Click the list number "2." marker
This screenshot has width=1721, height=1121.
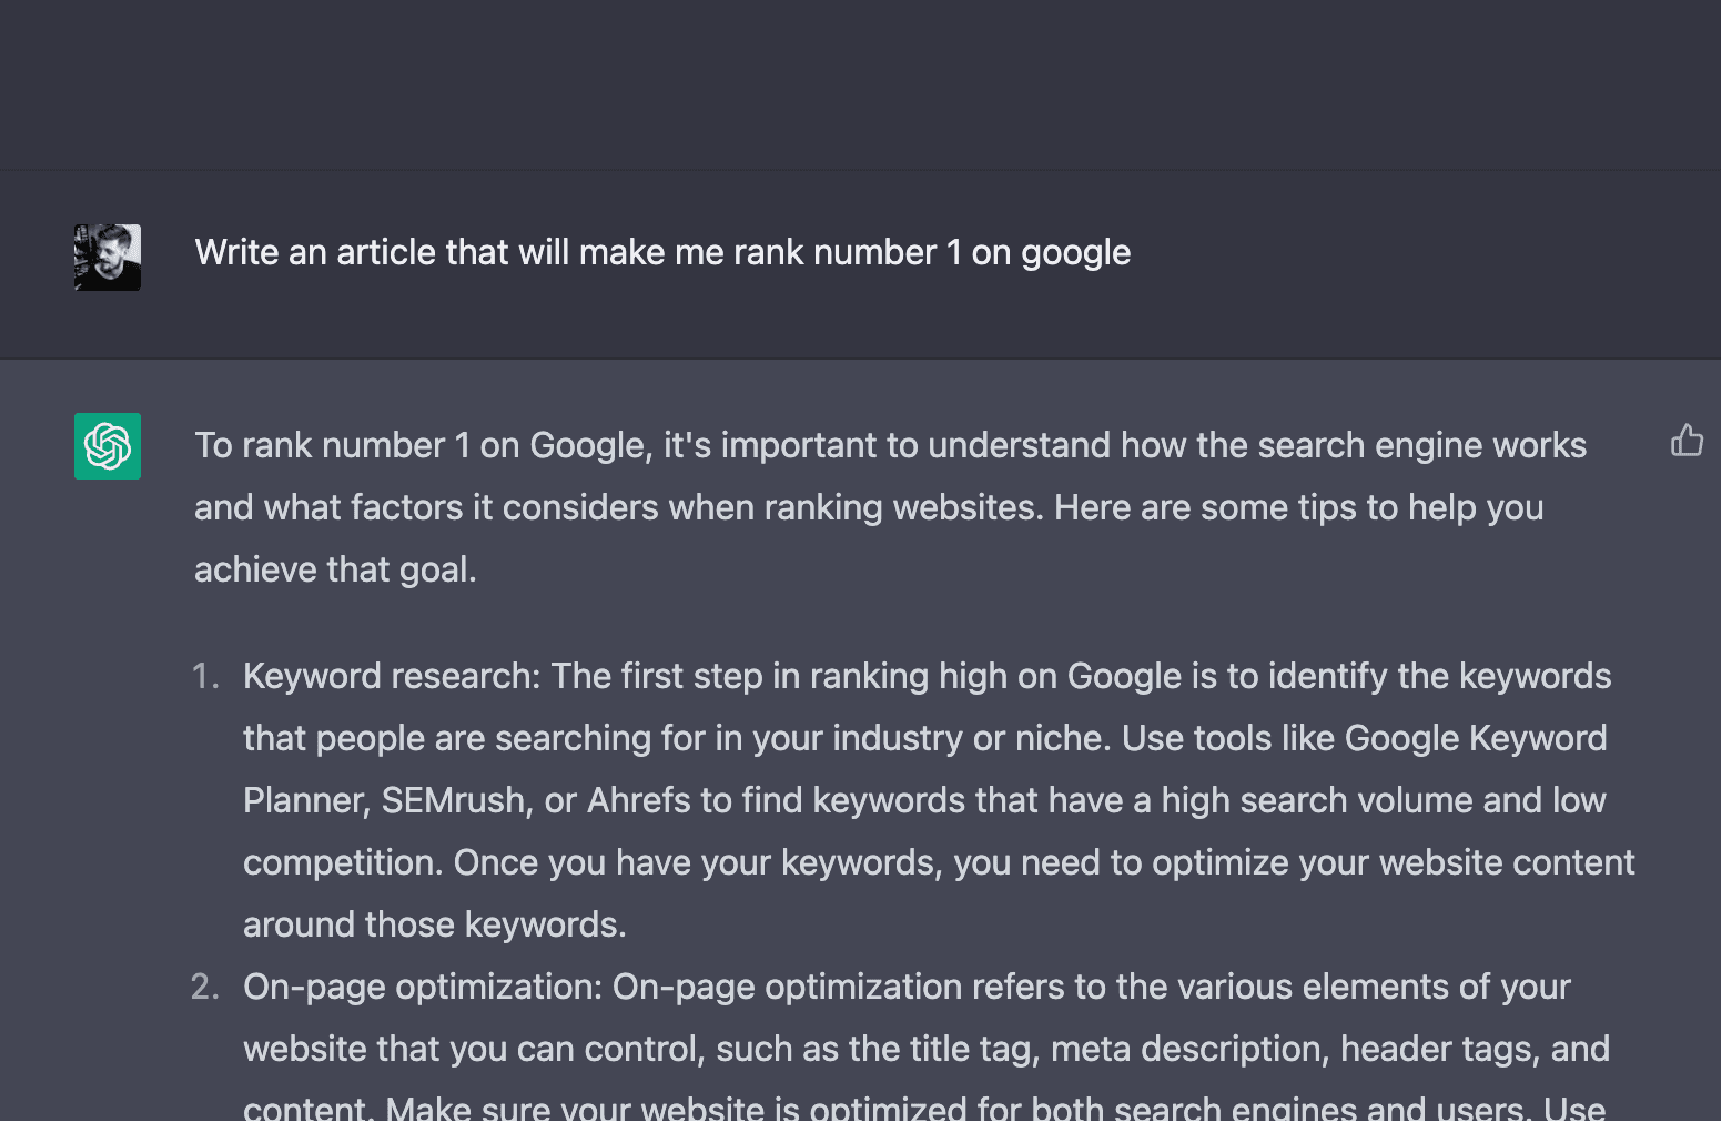(205, 987)
